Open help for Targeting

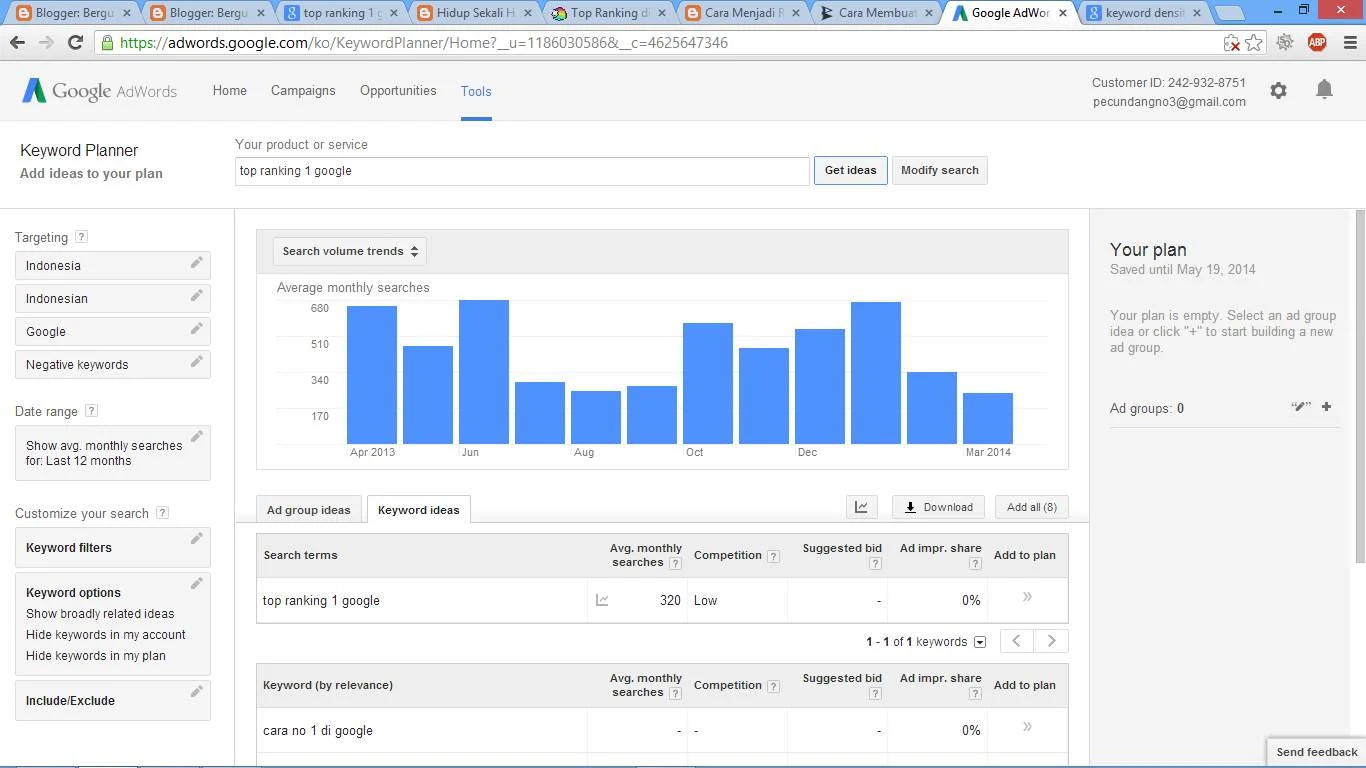(82, 237)
